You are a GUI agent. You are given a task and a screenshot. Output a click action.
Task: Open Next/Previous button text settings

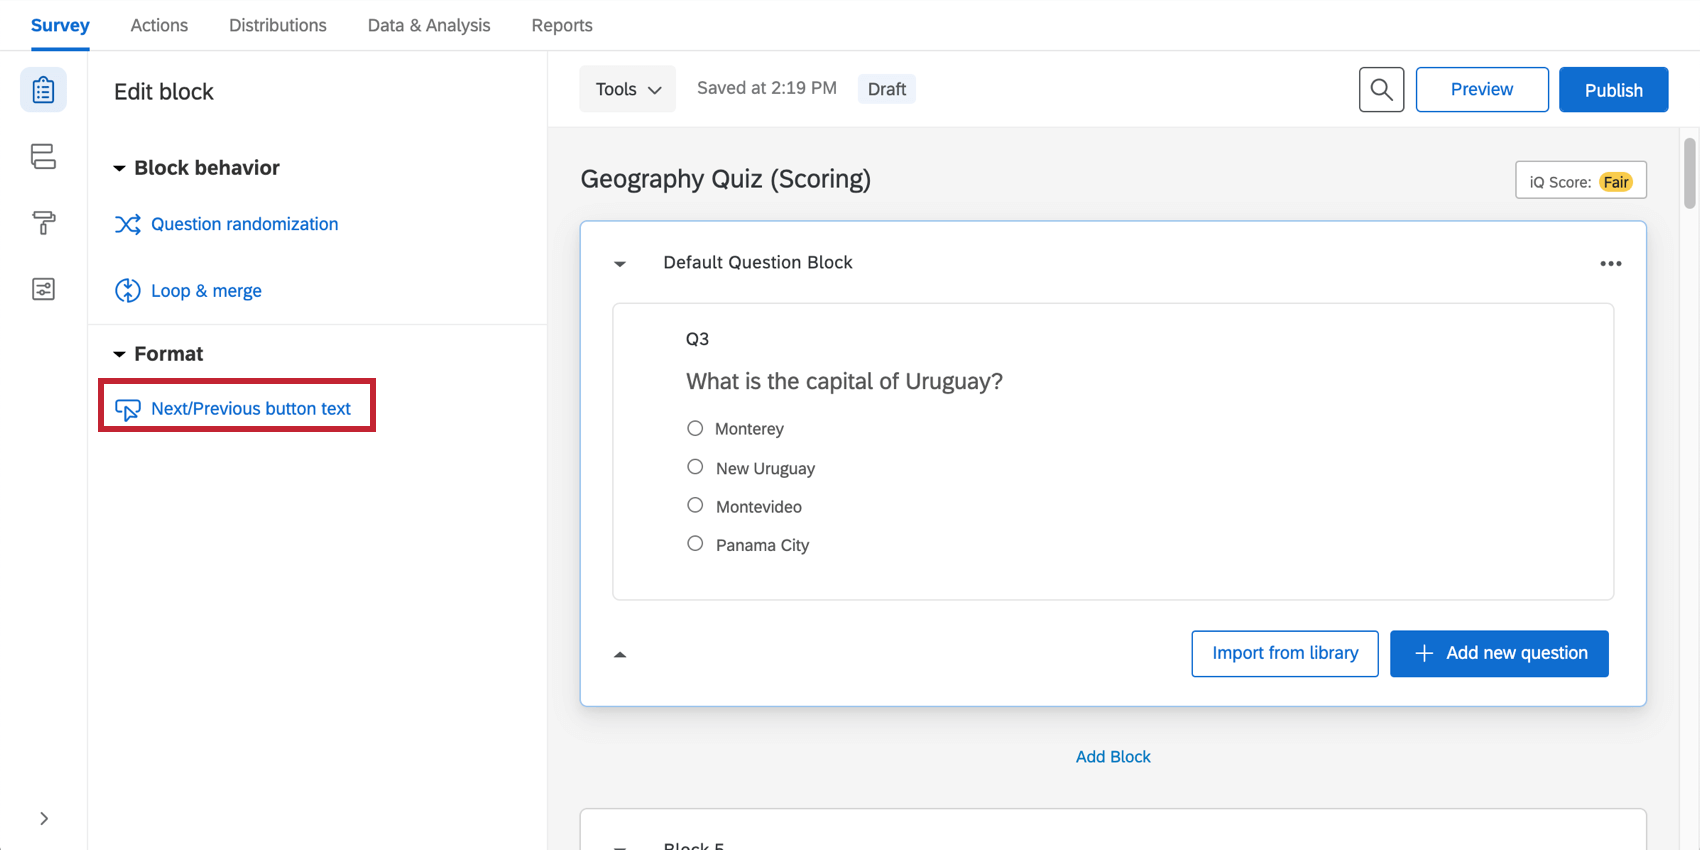tap(250, 408)
